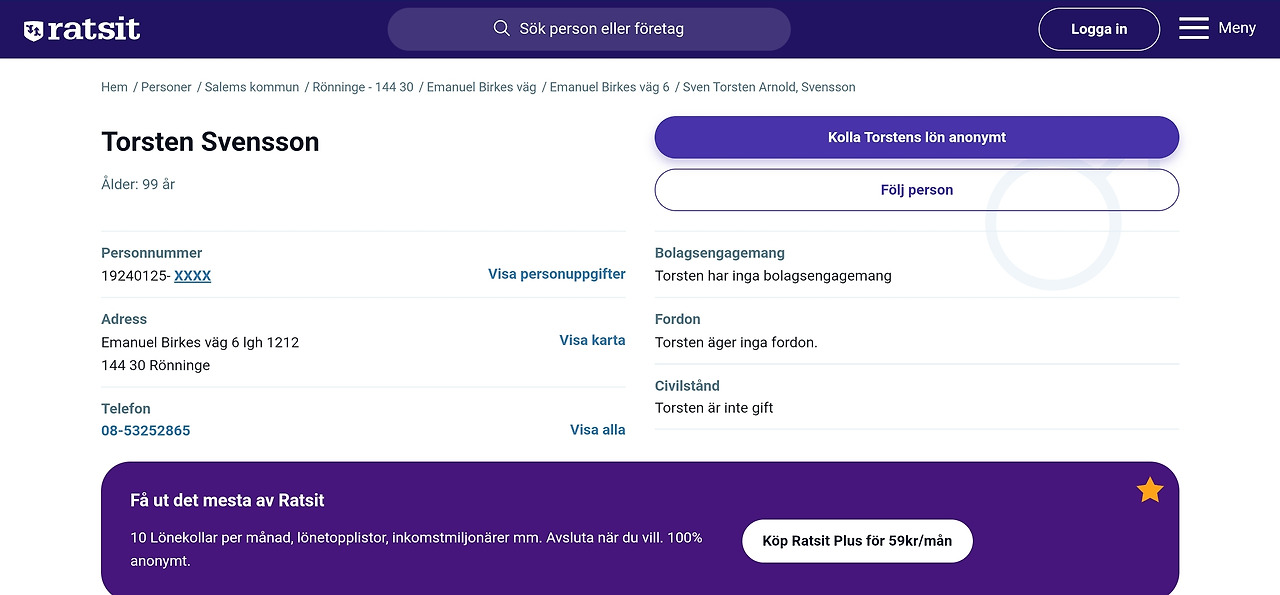Viewport: 1280px width, 595px height.
Task: Go to Hem breadcrumb
Action: (114, 87)
